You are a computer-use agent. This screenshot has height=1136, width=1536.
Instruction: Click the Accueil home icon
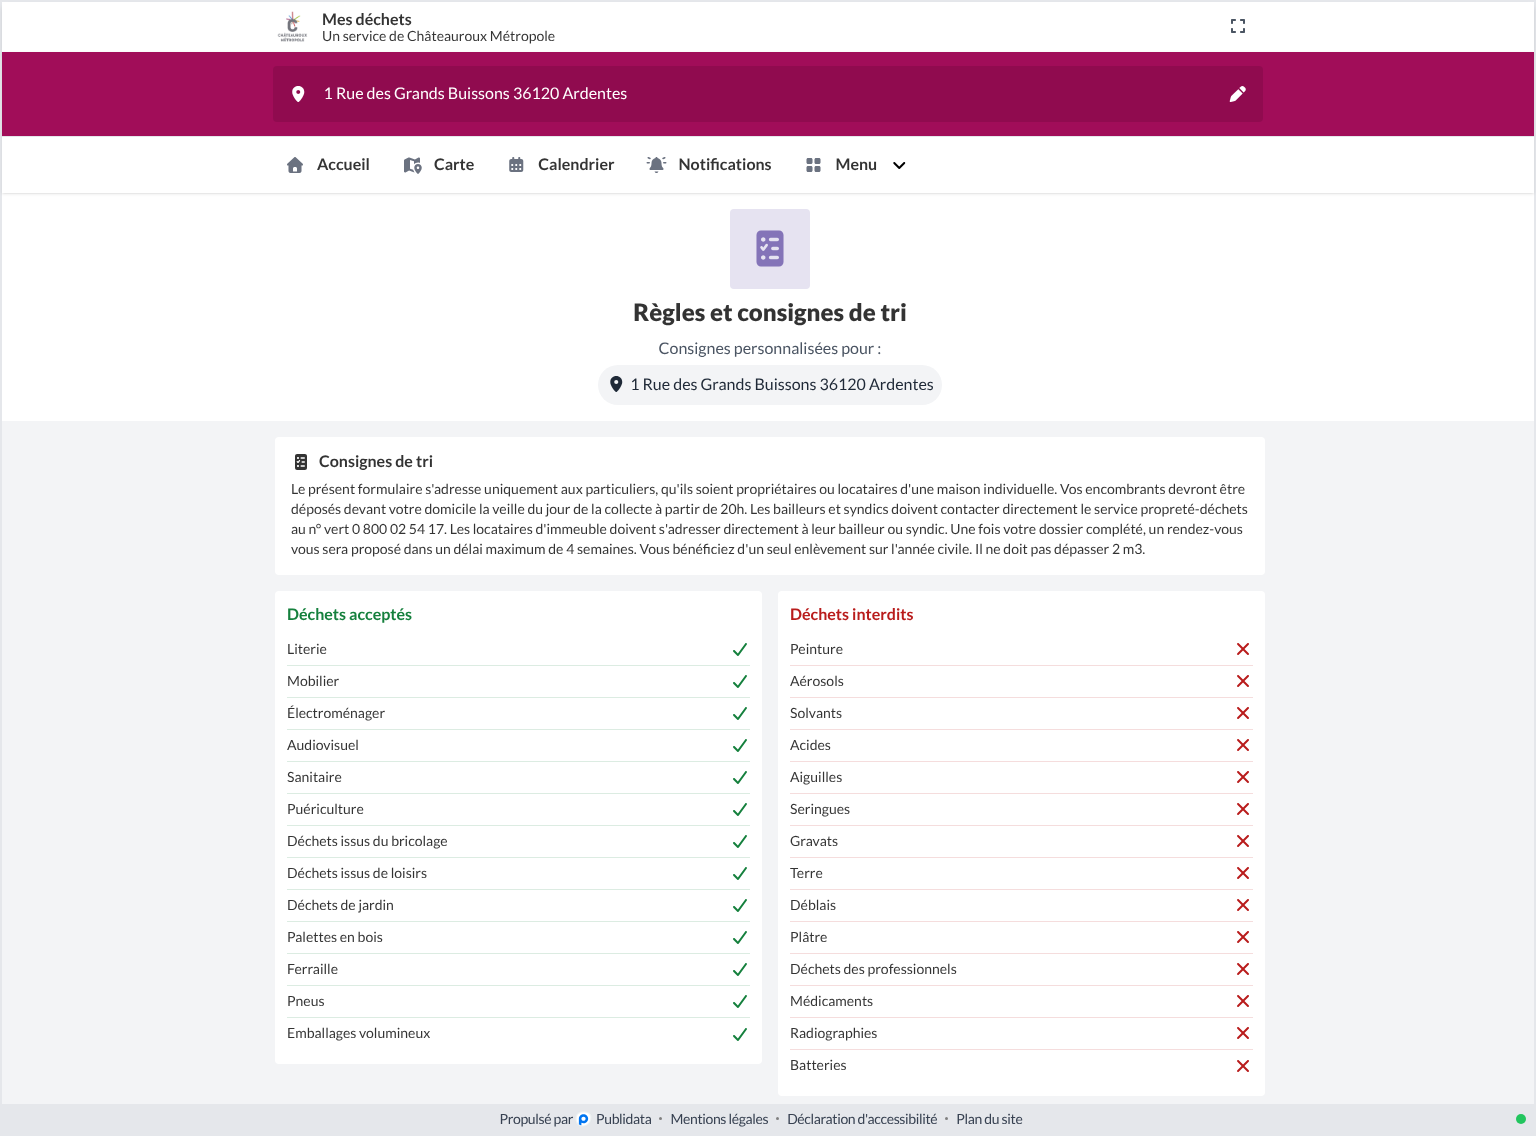pos(295,165)
